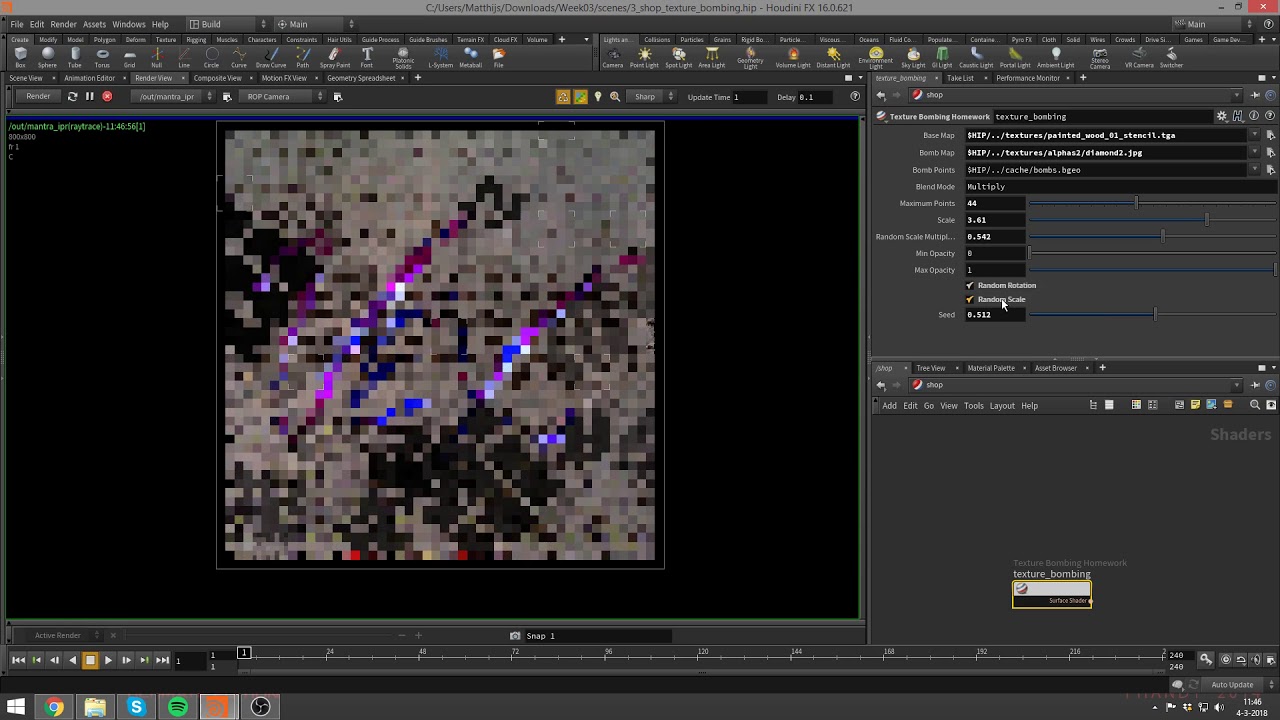
Task: Add a VR Camera
Action: pyautogui.click(x=1139, y=58)
